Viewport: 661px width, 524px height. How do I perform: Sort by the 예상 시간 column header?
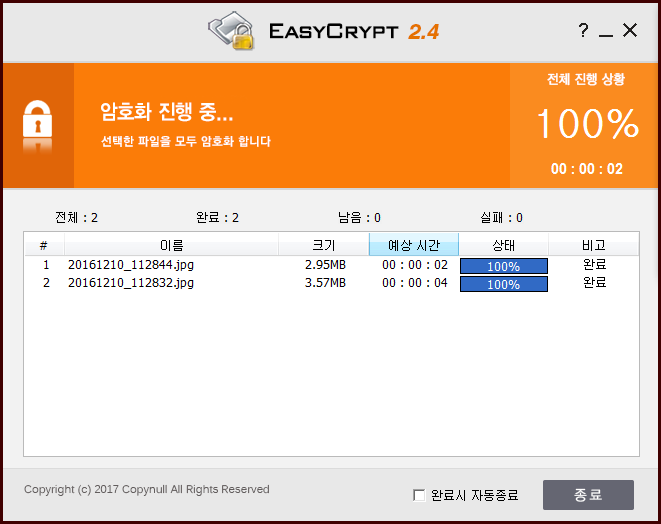414,245
